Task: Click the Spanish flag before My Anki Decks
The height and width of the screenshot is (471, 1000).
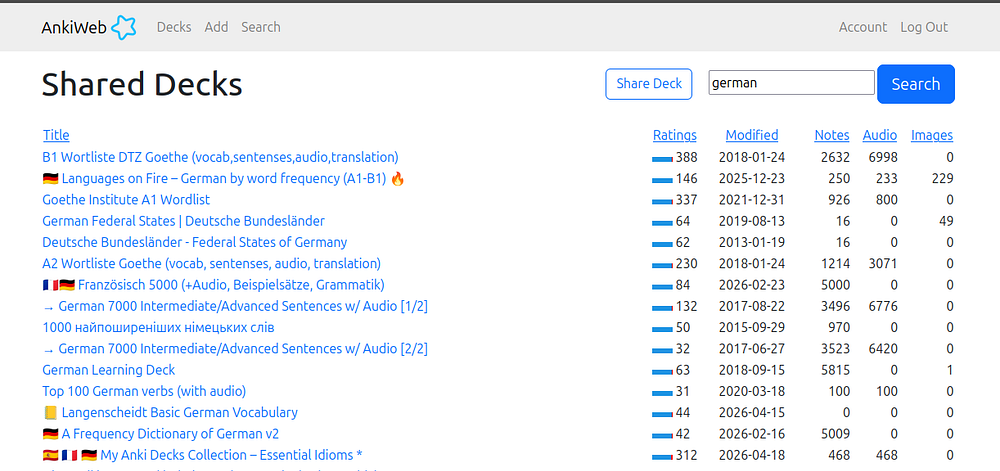Action: pyautogui.click(x=50, y=455)
